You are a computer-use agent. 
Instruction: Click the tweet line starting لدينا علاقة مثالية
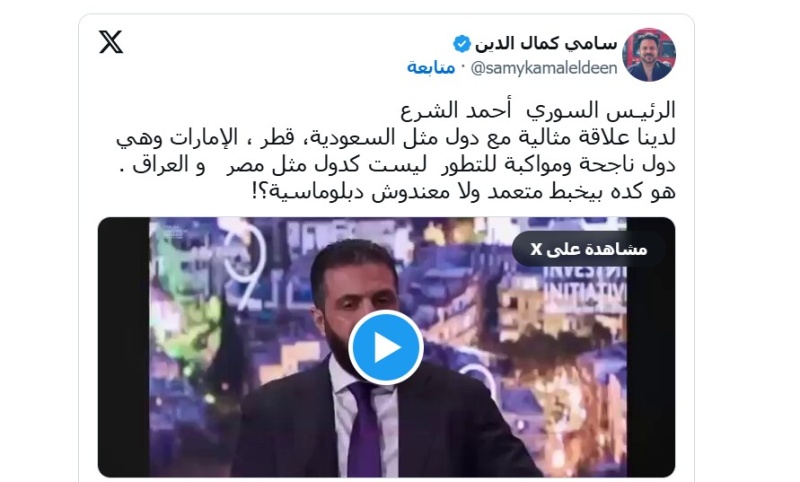click(x=396, y=137)
